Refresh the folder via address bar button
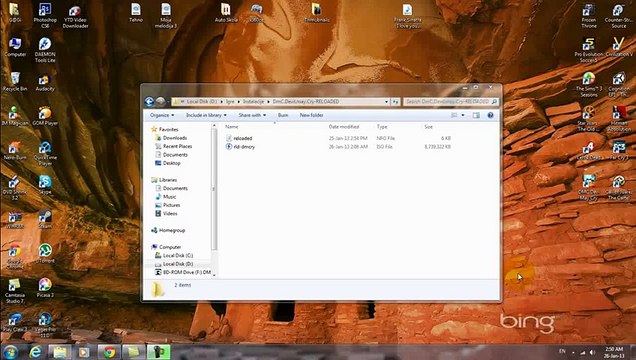The height and width of the screenshot is (360, 636). [x=395, y=102]
